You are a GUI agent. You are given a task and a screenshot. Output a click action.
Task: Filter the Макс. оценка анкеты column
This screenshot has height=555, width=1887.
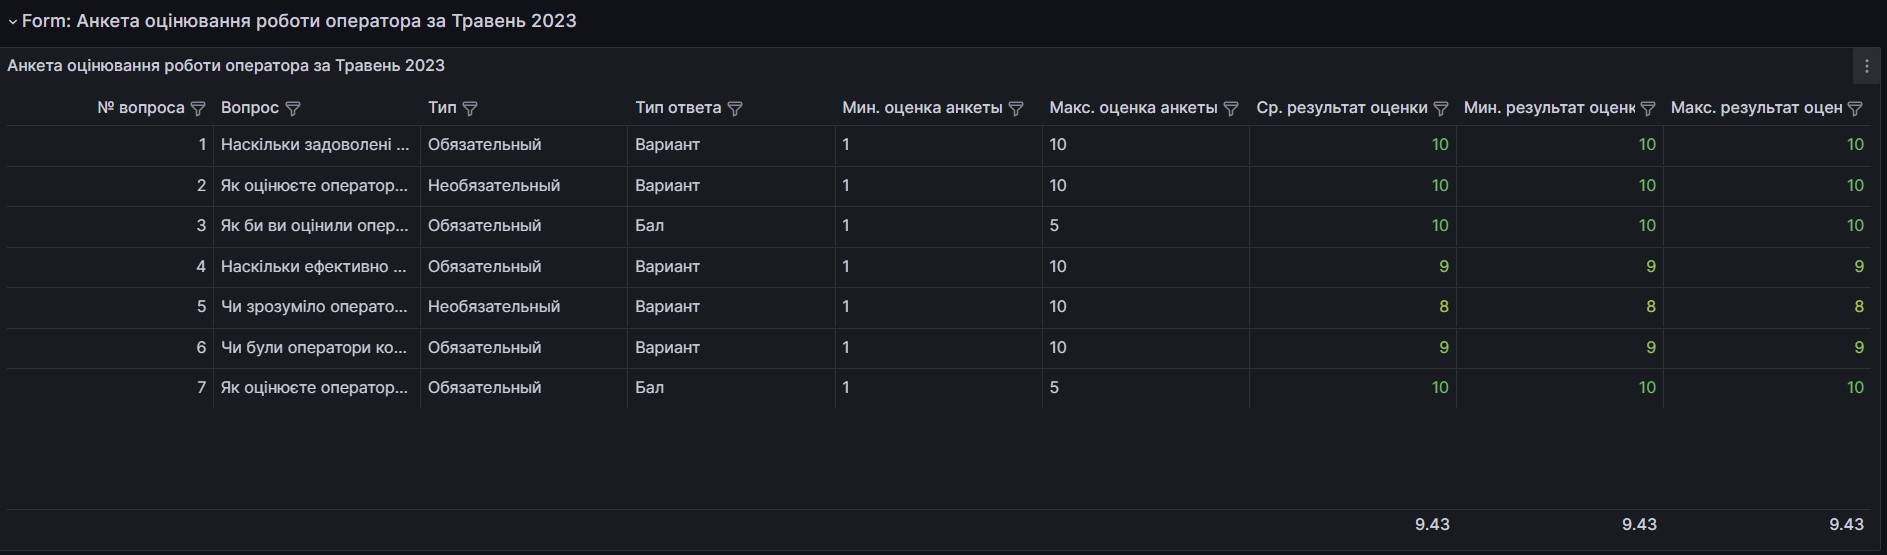(1231, 108)
